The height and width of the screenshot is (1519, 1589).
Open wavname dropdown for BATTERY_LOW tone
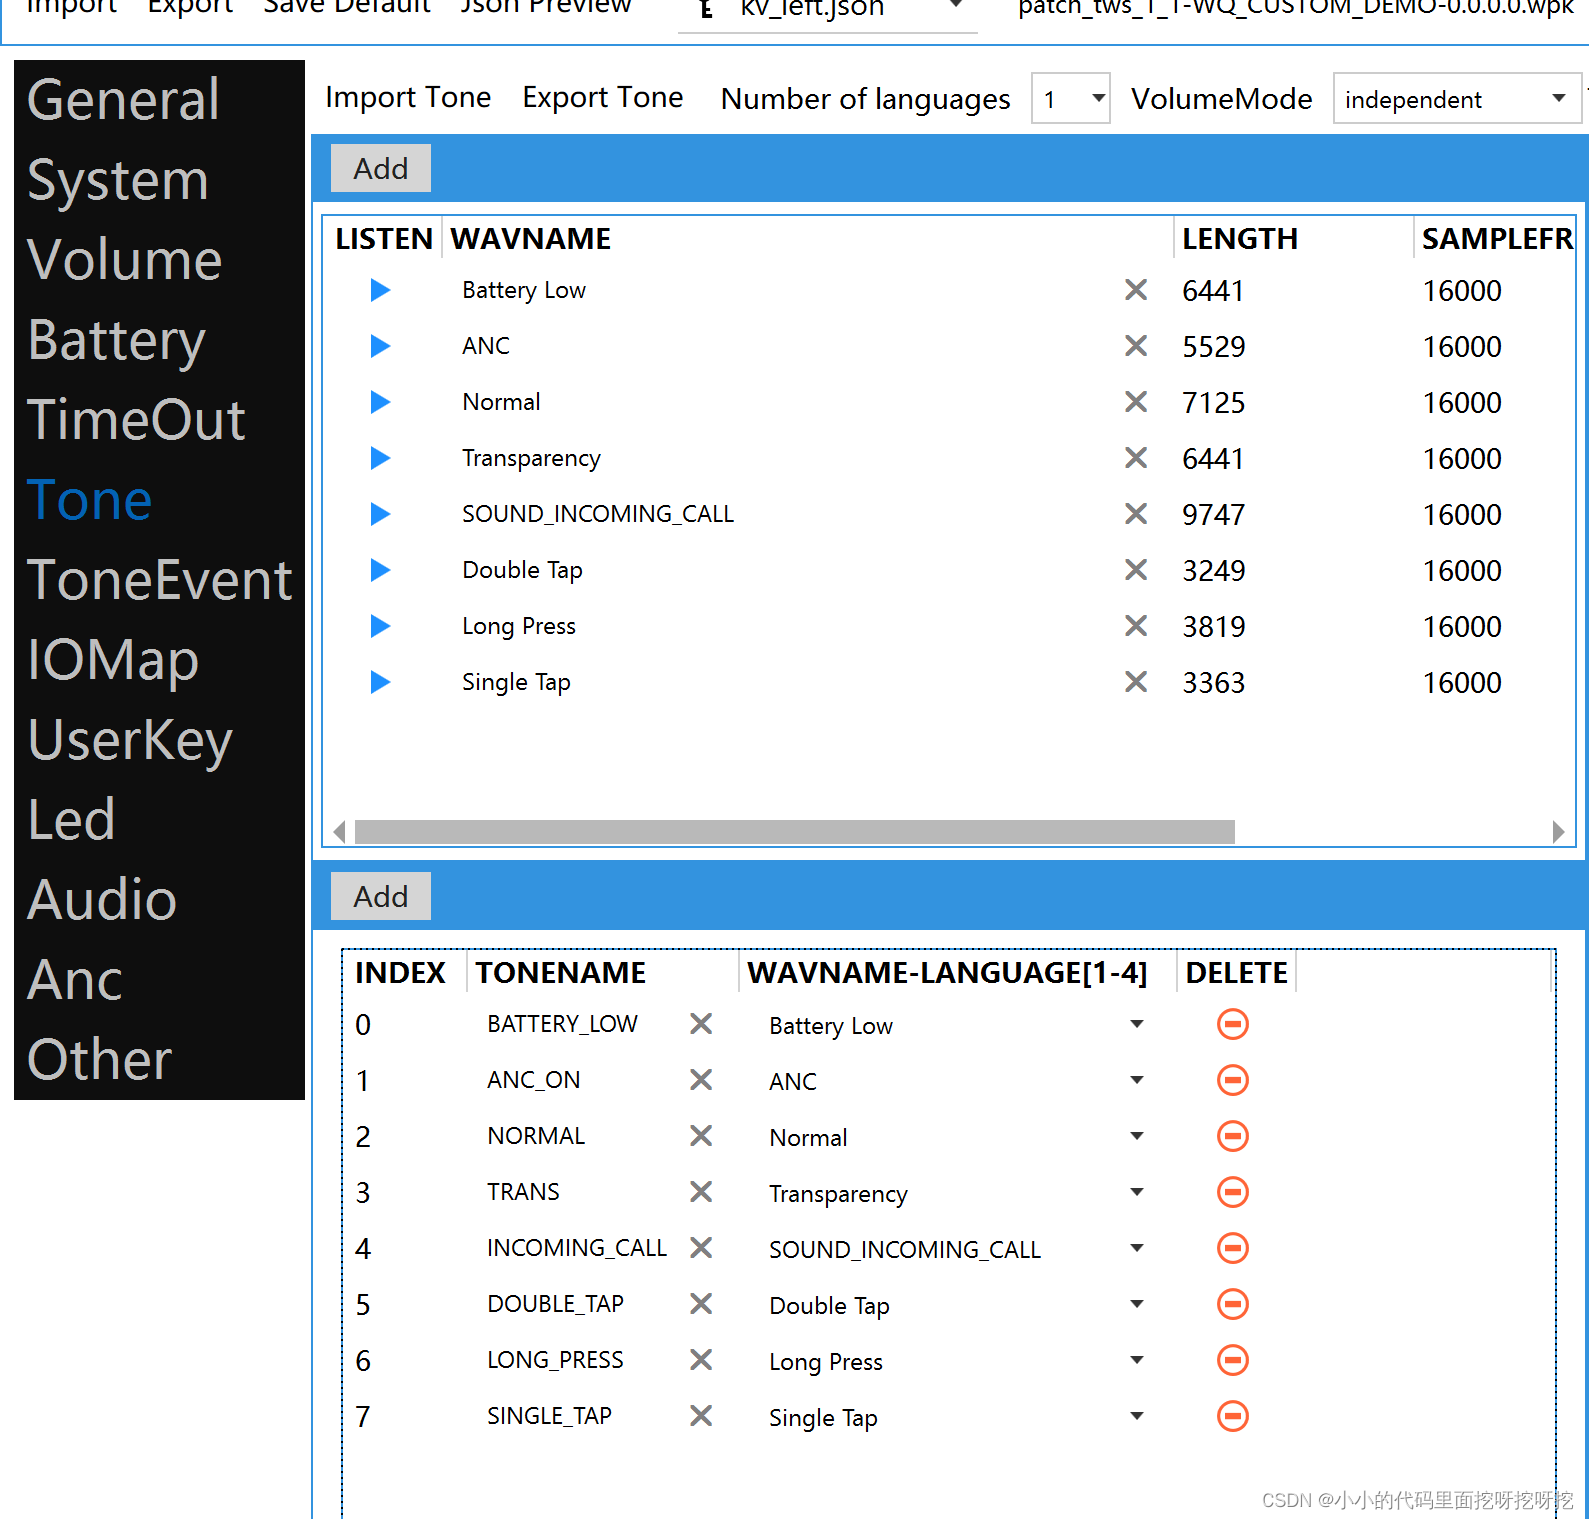click(x=1137, y=1024)
